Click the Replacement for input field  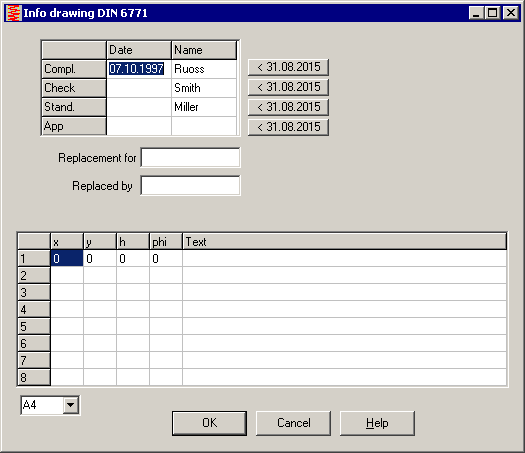pyautogui.click(x=190, y=157)
